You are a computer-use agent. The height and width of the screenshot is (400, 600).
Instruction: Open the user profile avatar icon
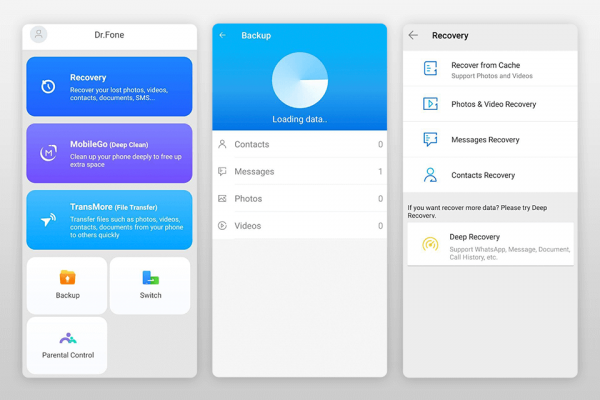tap(39, 34)
